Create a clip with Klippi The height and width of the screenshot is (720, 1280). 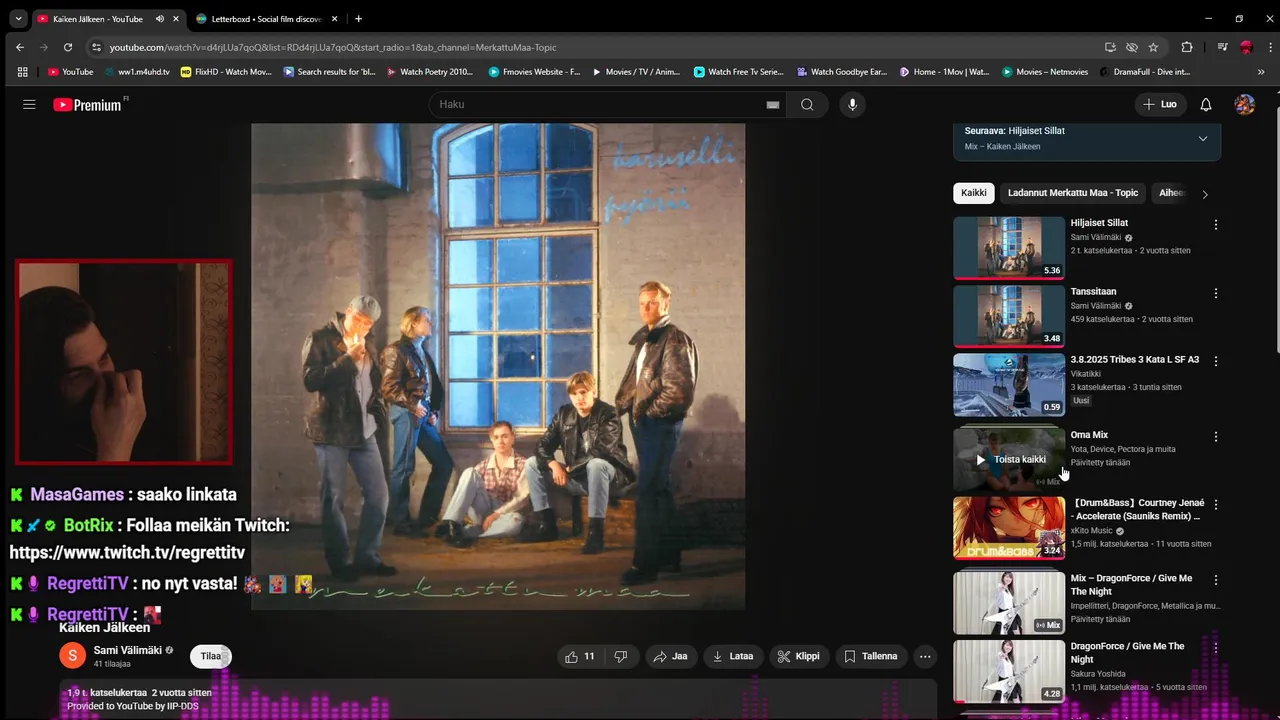click(798, 656)
